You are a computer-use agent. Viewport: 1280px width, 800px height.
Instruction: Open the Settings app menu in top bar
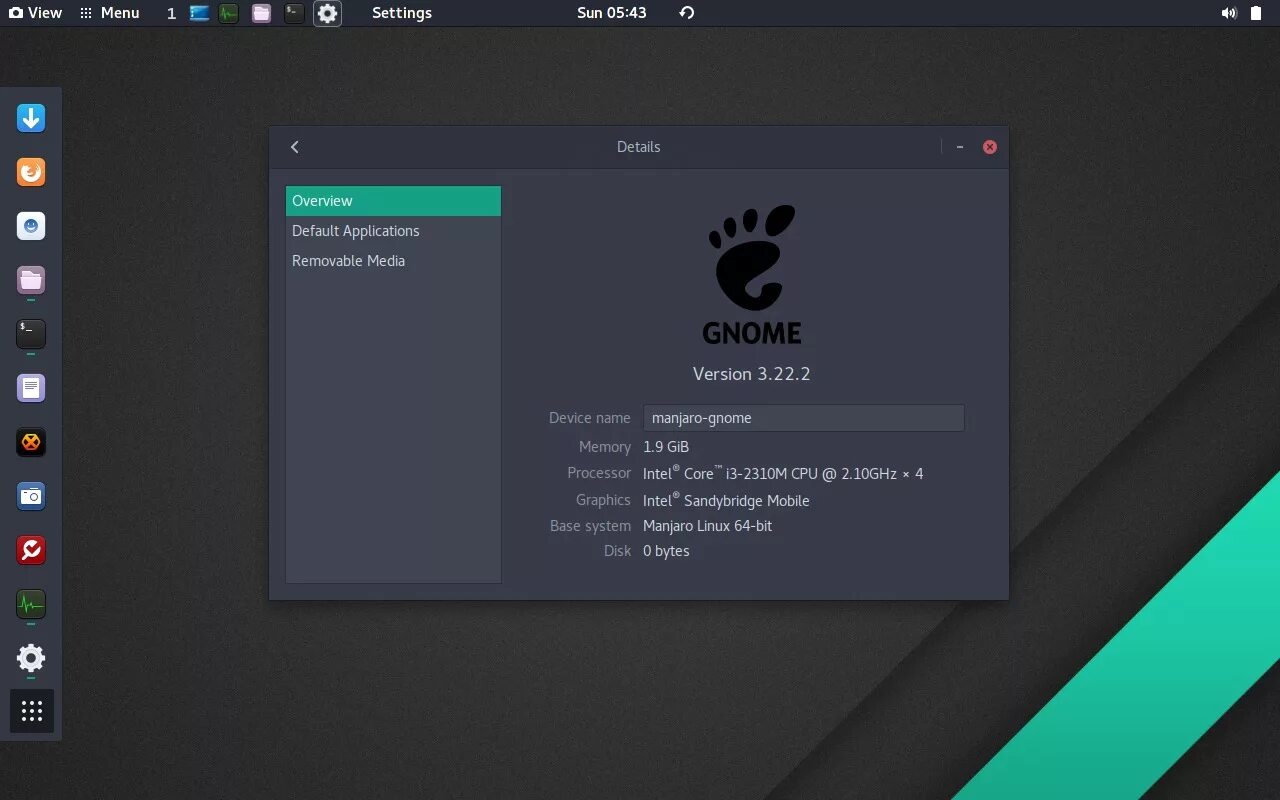click(x=402, y=13)
